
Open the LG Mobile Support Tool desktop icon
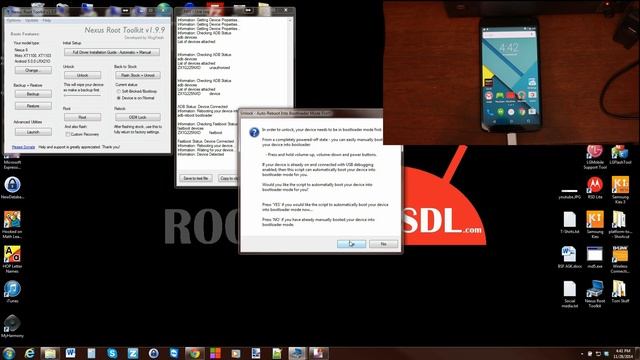(595, 157)
